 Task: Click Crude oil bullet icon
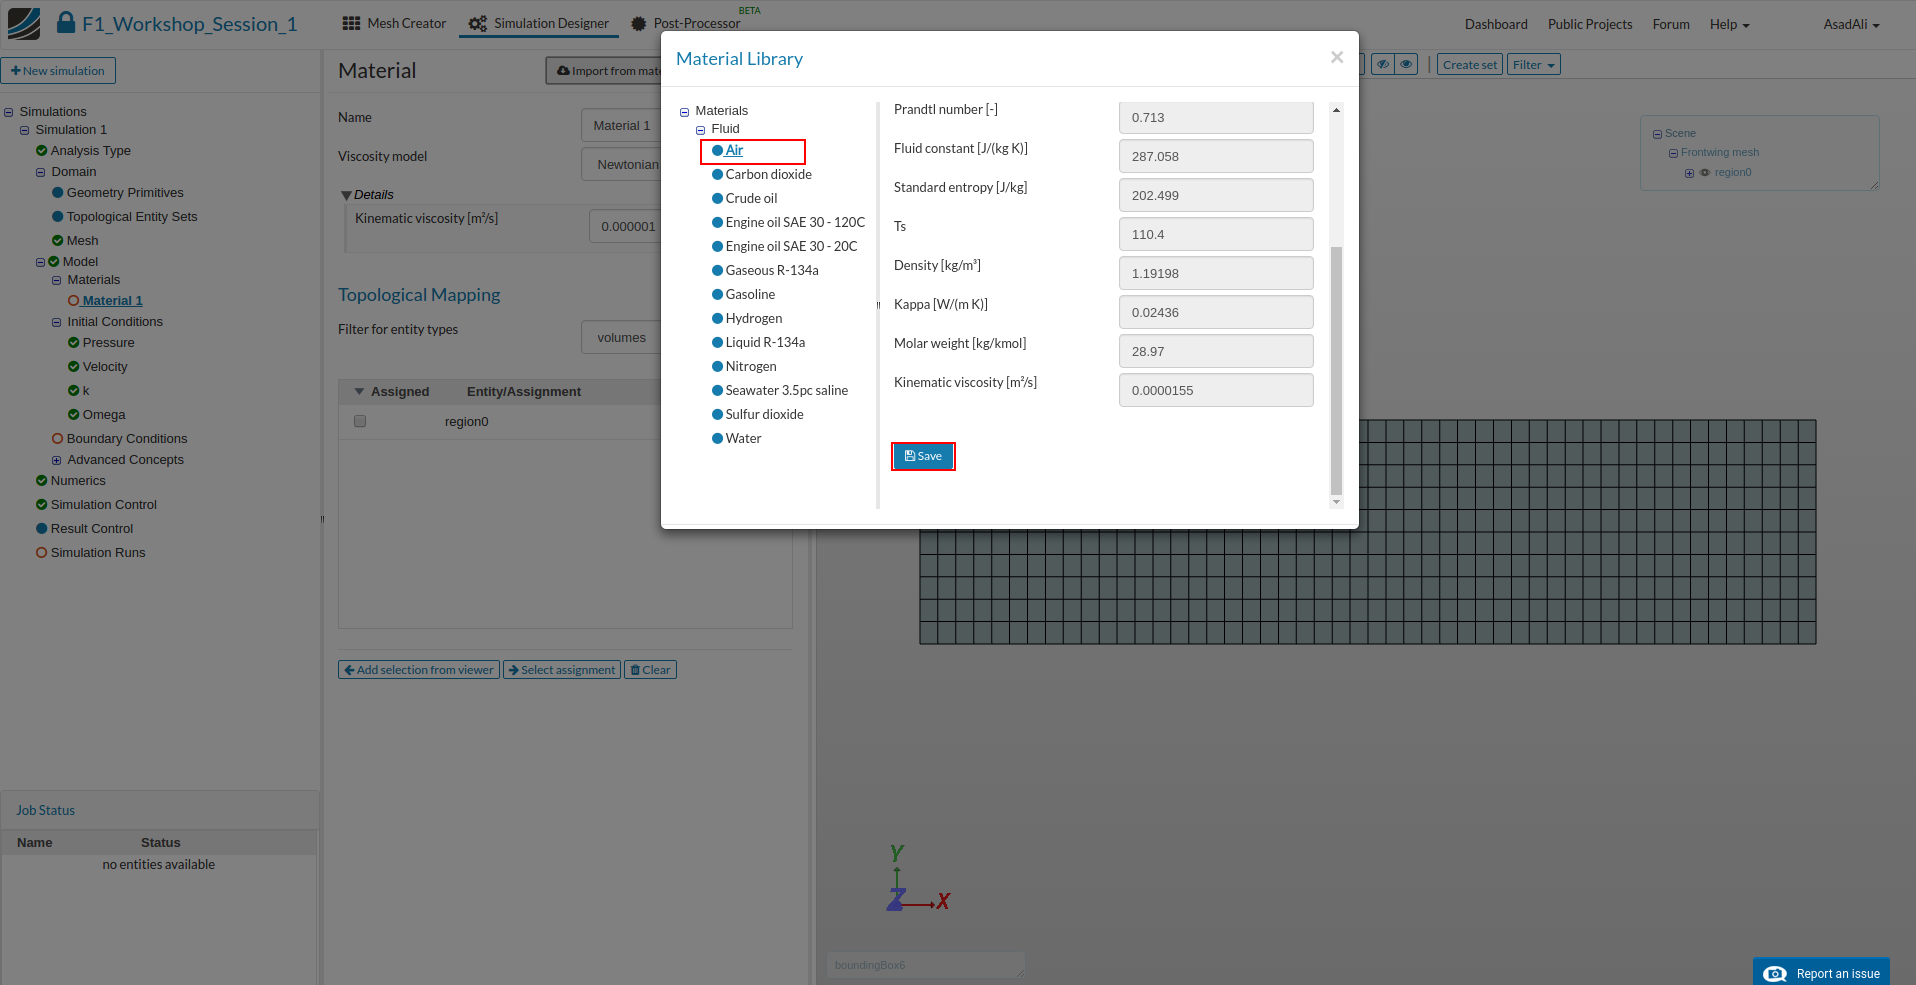717,198
